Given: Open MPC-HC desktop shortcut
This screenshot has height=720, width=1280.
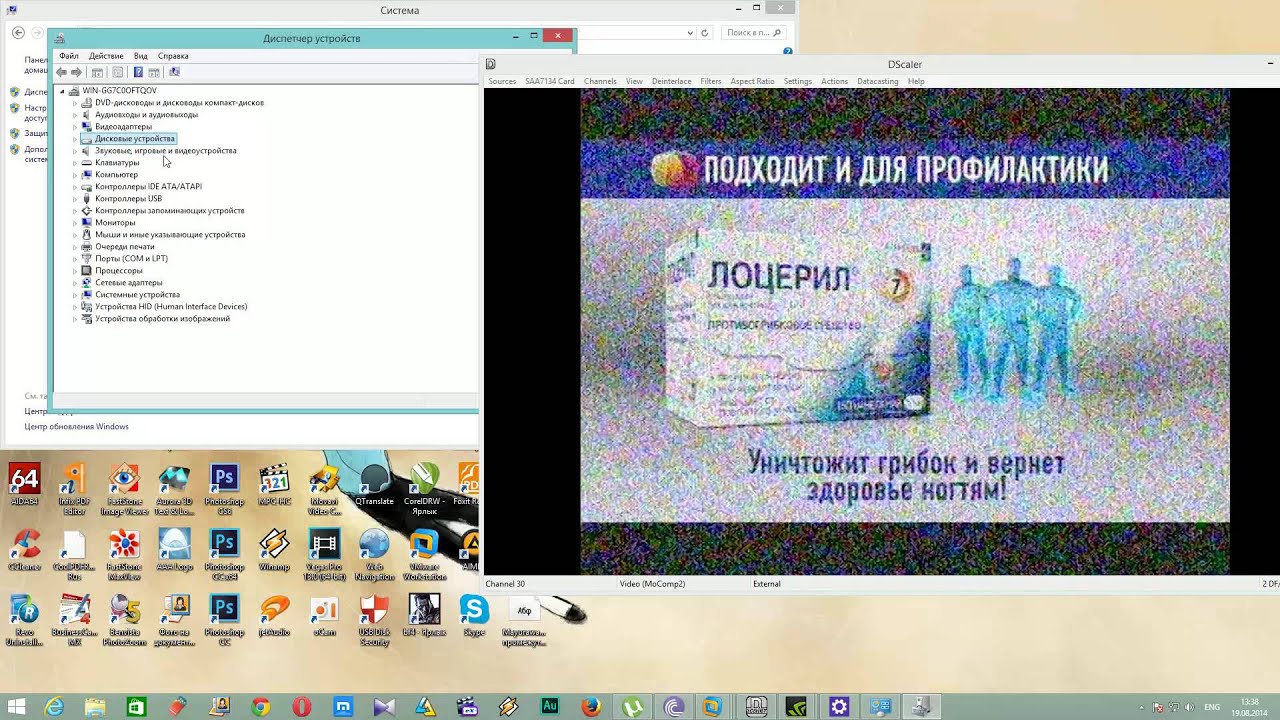Looking at the screenshot, I should [x=274, y=485].
